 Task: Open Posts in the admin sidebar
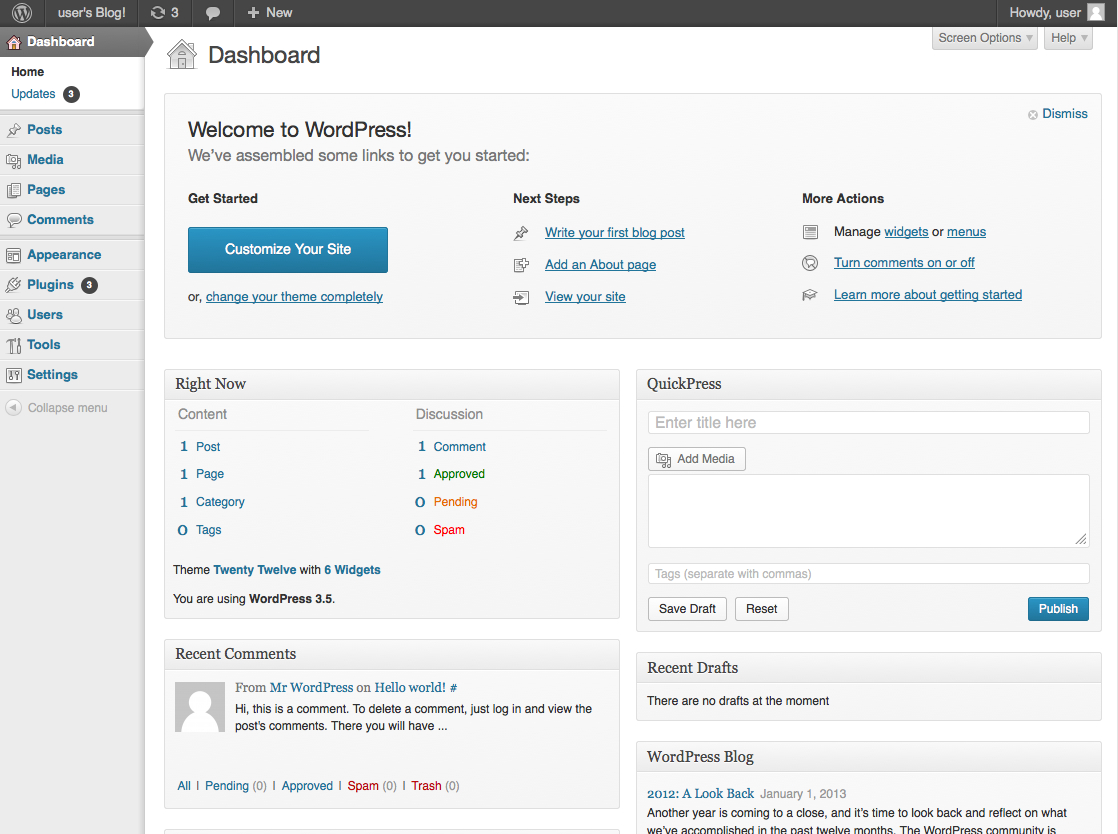coord(44,130)
